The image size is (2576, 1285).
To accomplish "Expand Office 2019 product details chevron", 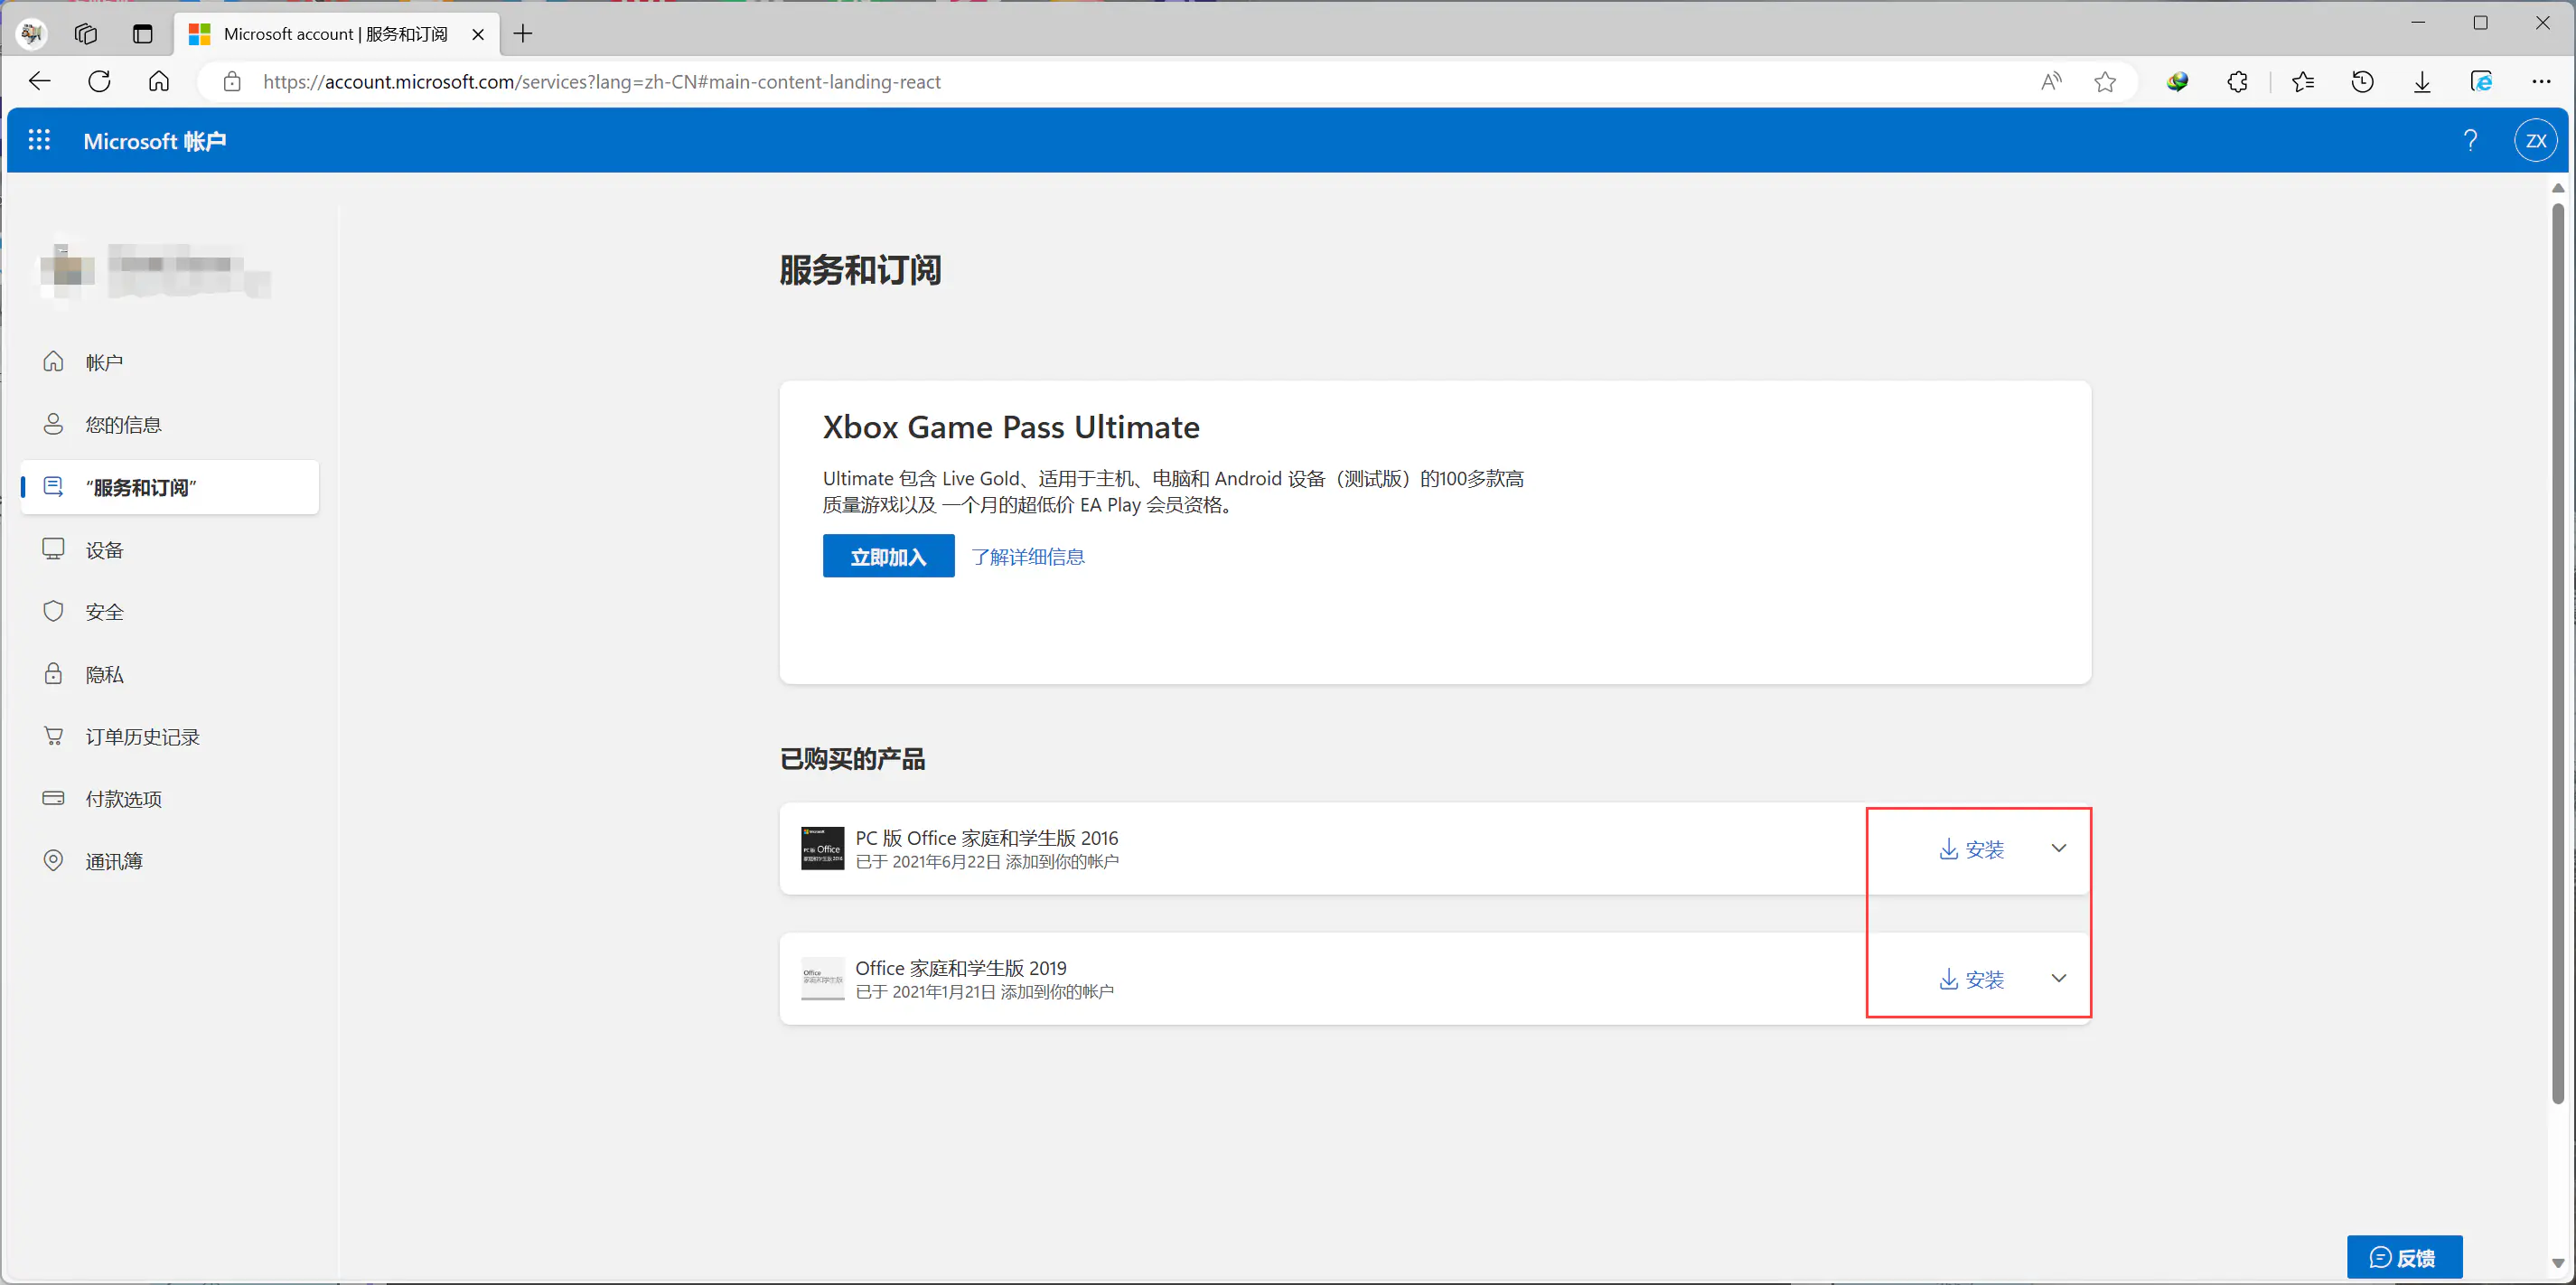I will 2058,978.
